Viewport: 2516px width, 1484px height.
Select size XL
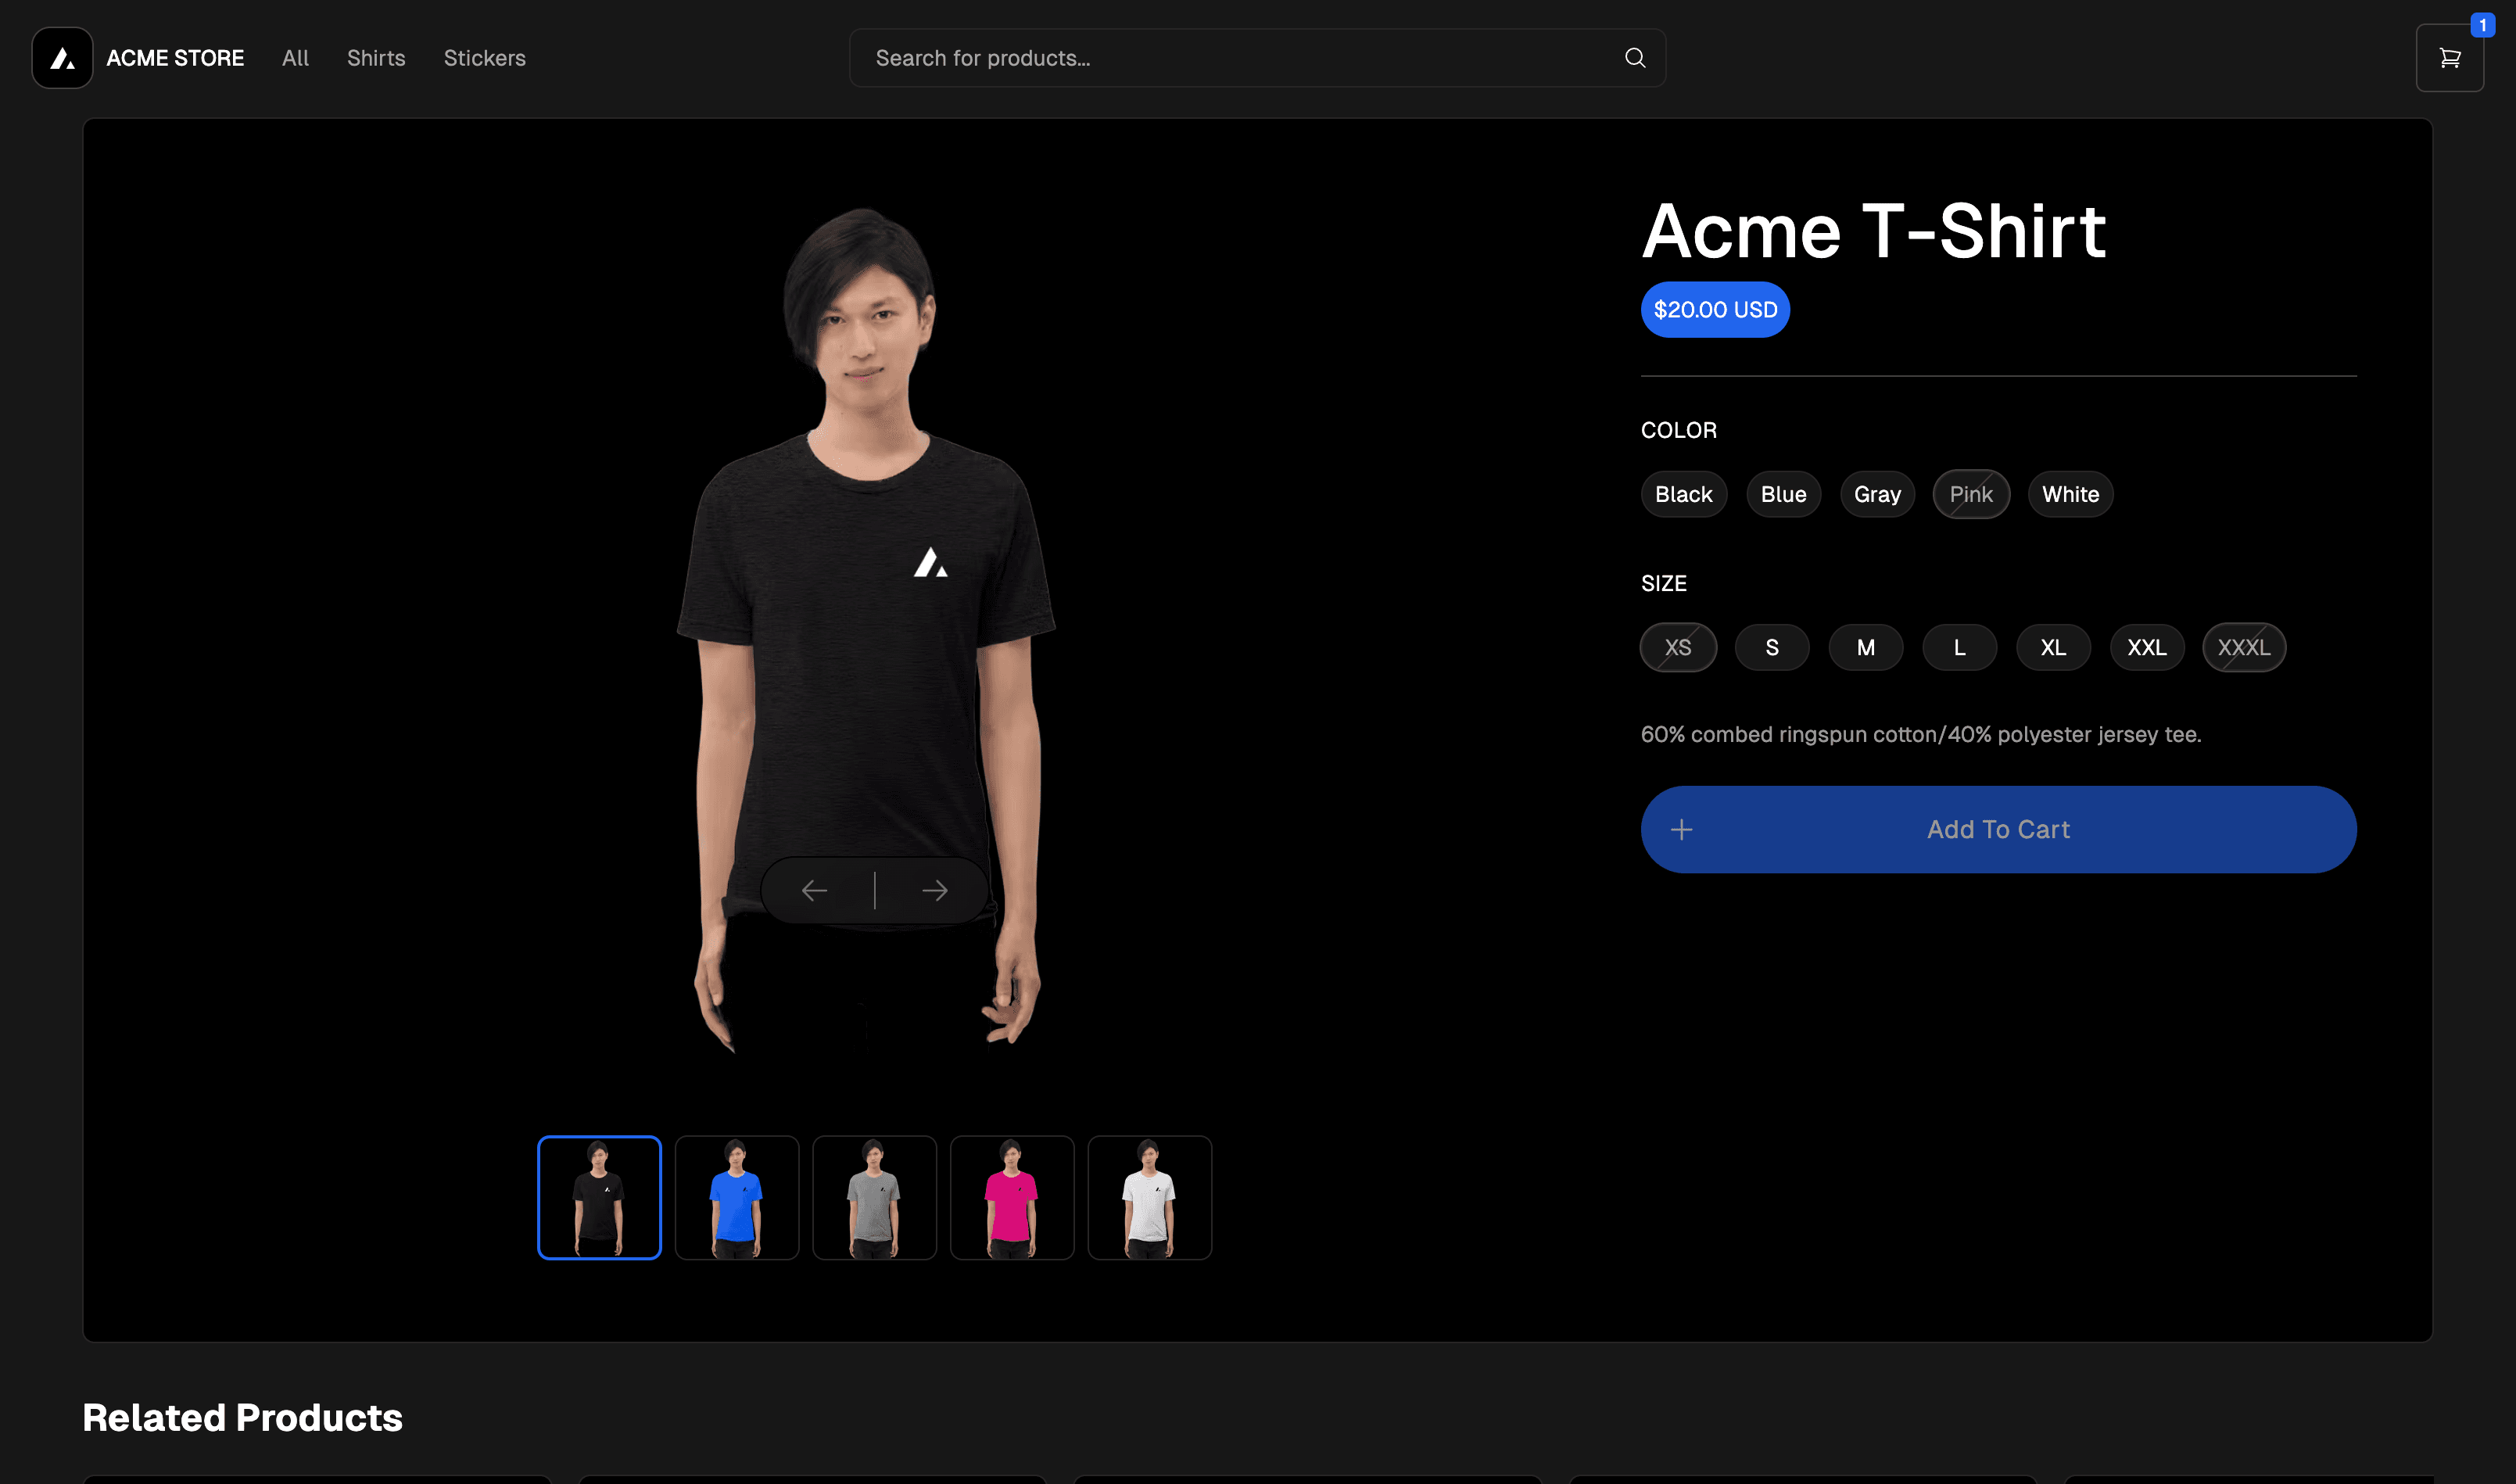coord(2053,647)
